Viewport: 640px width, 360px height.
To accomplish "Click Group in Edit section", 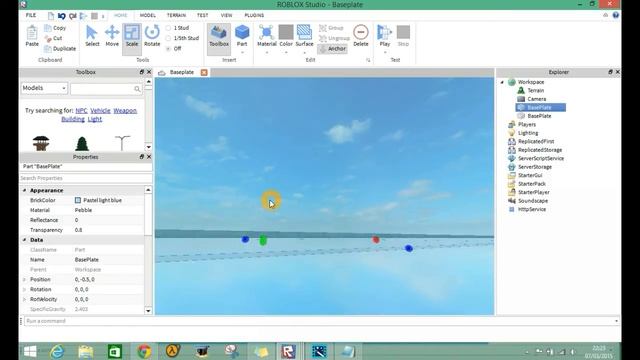I will pyautogui.click(x=331, y=28).
